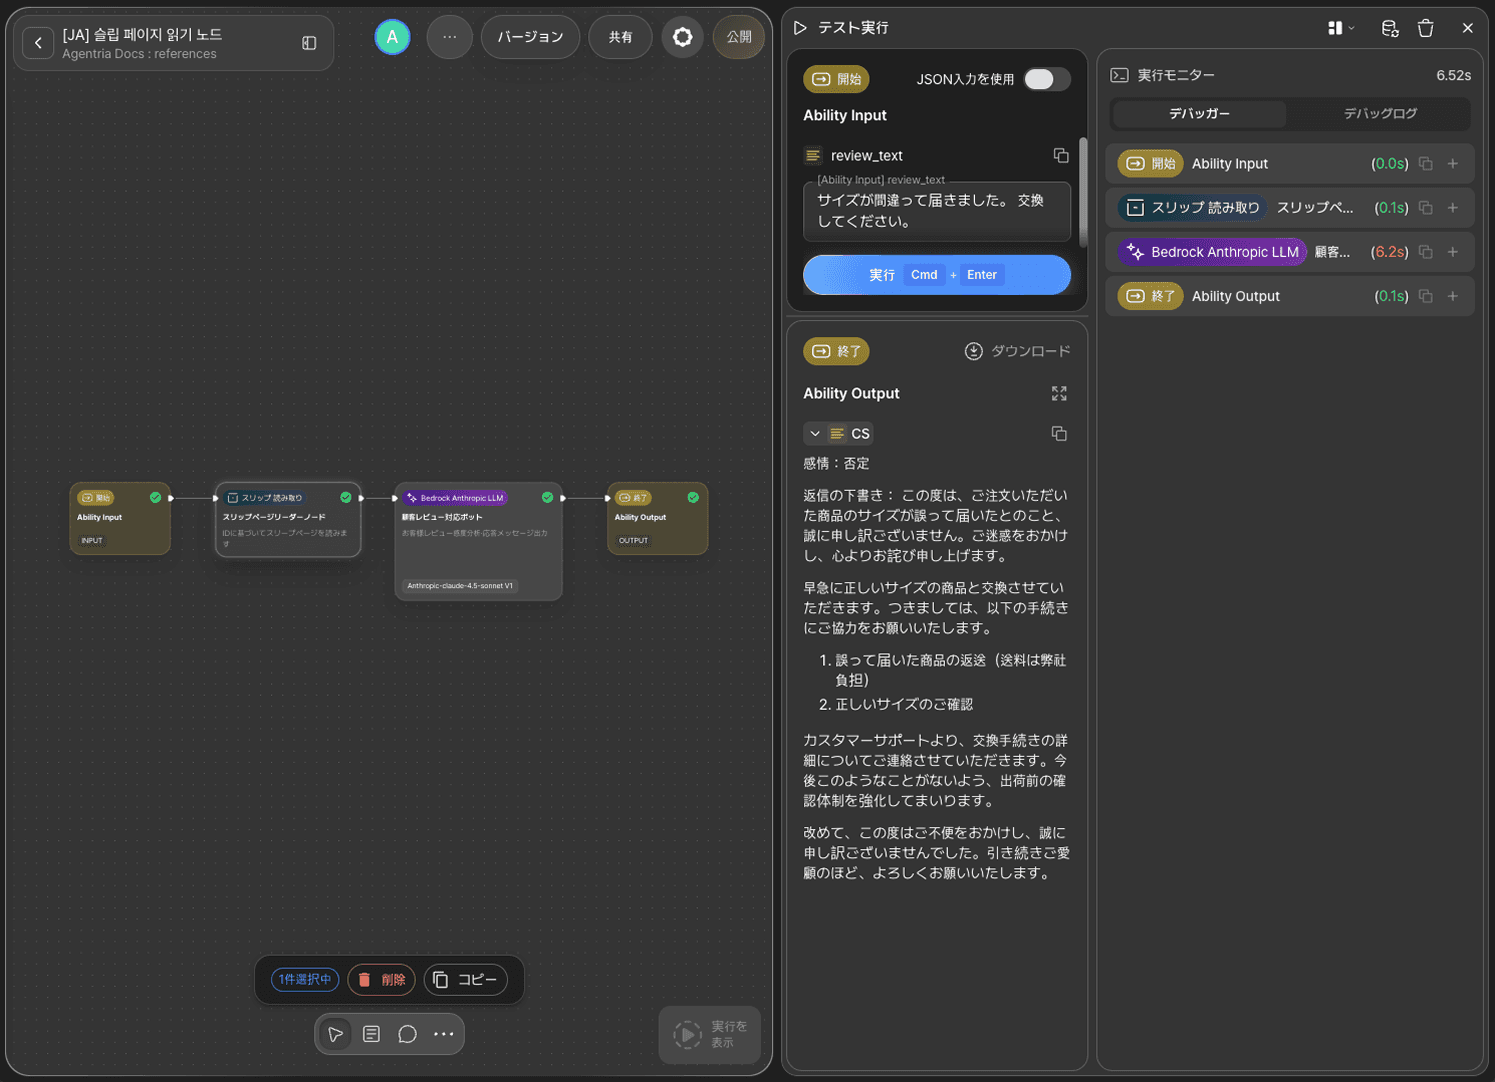Expand Ability Output to full view
The image size is (1495, 1082).
[1059, 394]
